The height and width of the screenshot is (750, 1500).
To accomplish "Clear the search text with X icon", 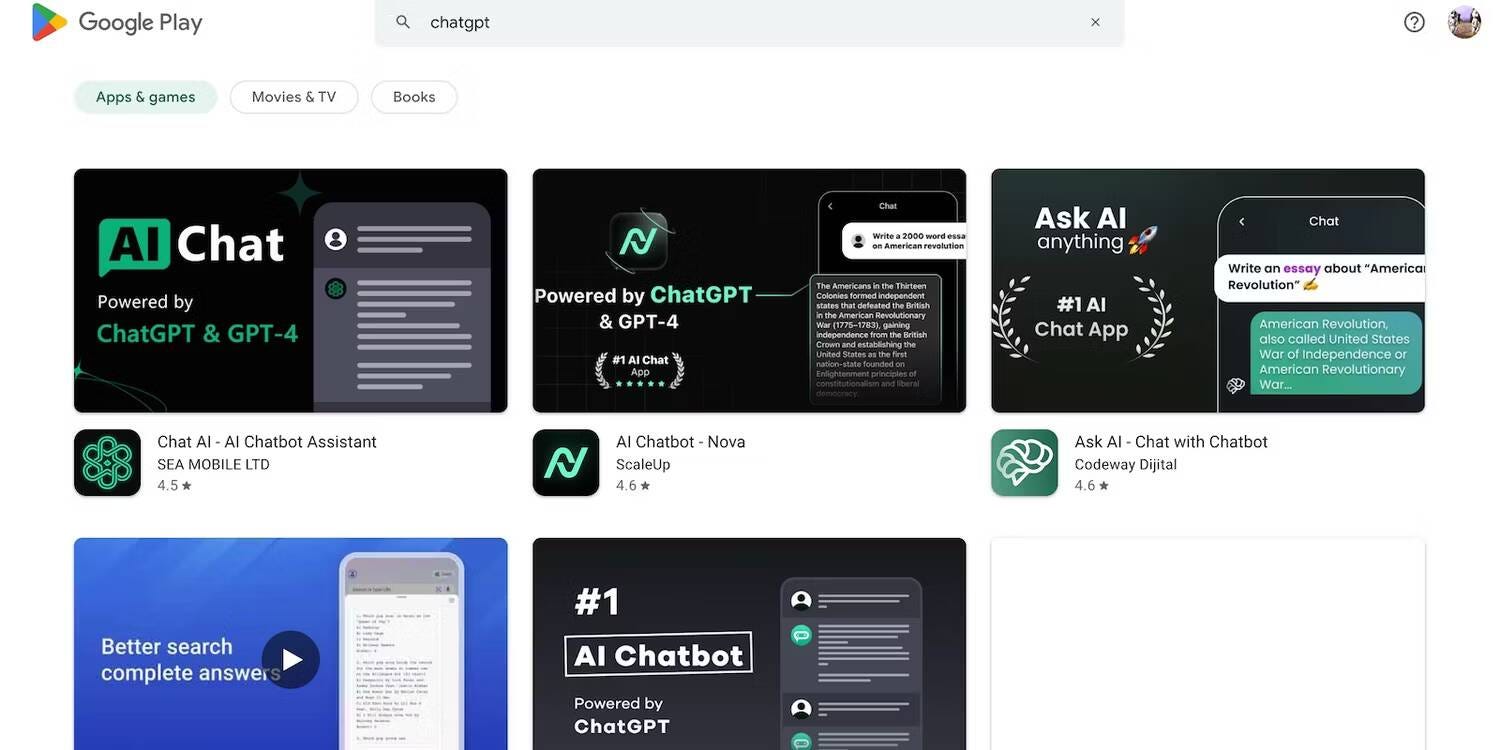I will click(1095, 22).
